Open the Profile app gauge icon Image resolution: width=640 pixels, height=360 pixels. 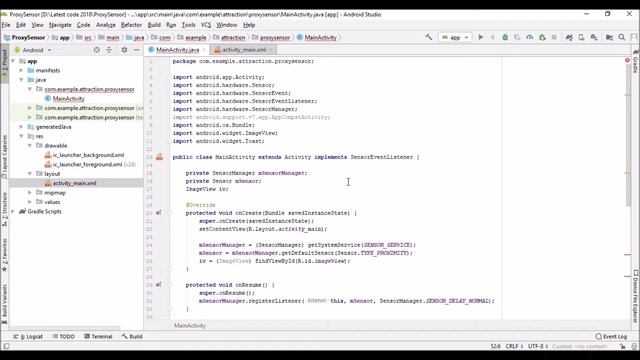coord(529,37)
